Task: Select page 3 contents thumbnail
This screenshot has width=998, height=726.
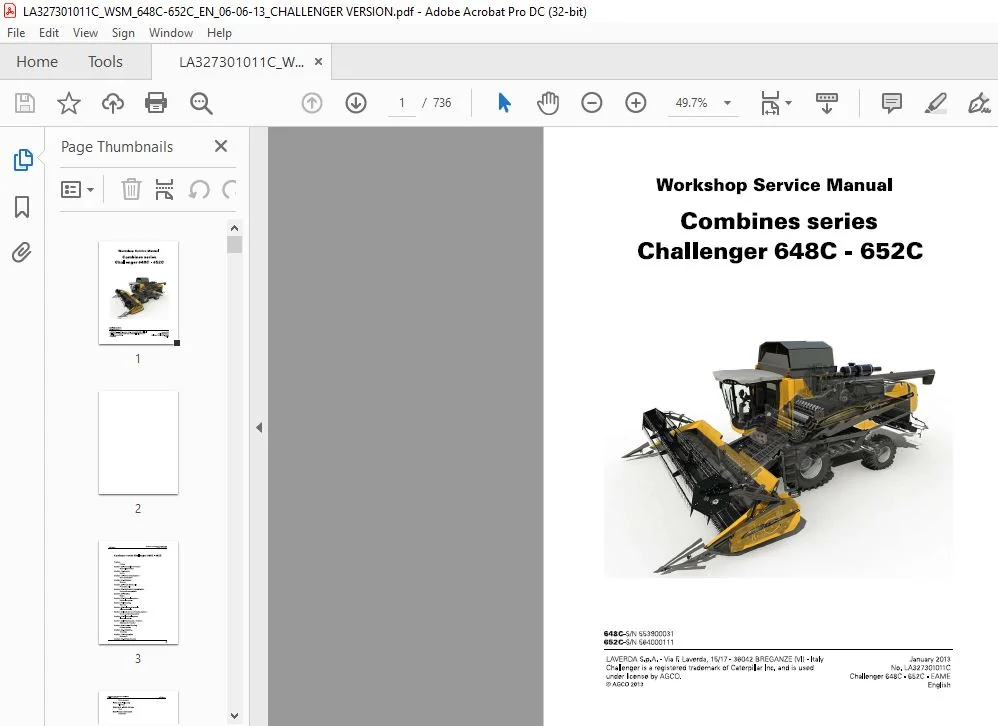Action: [x=138, y=592]
